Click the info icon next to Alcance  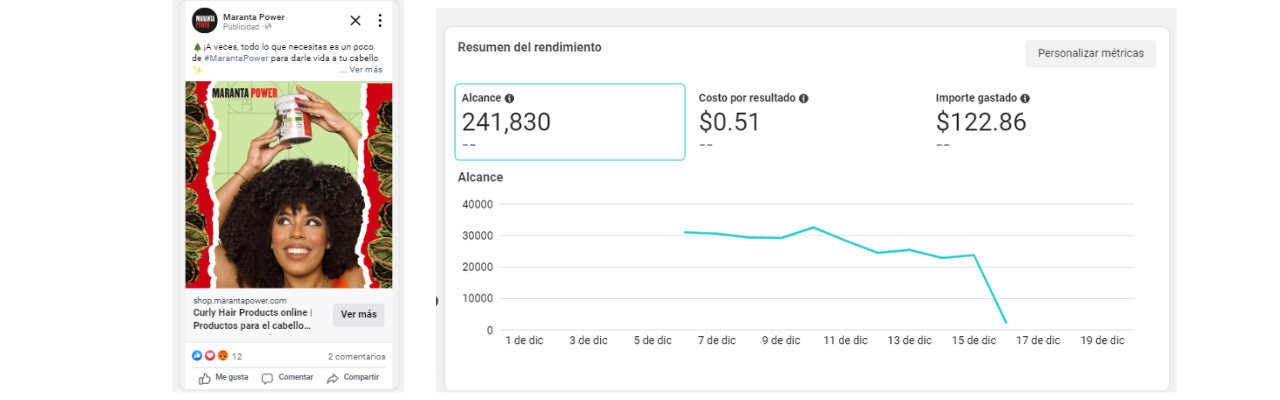click(509, 99)
